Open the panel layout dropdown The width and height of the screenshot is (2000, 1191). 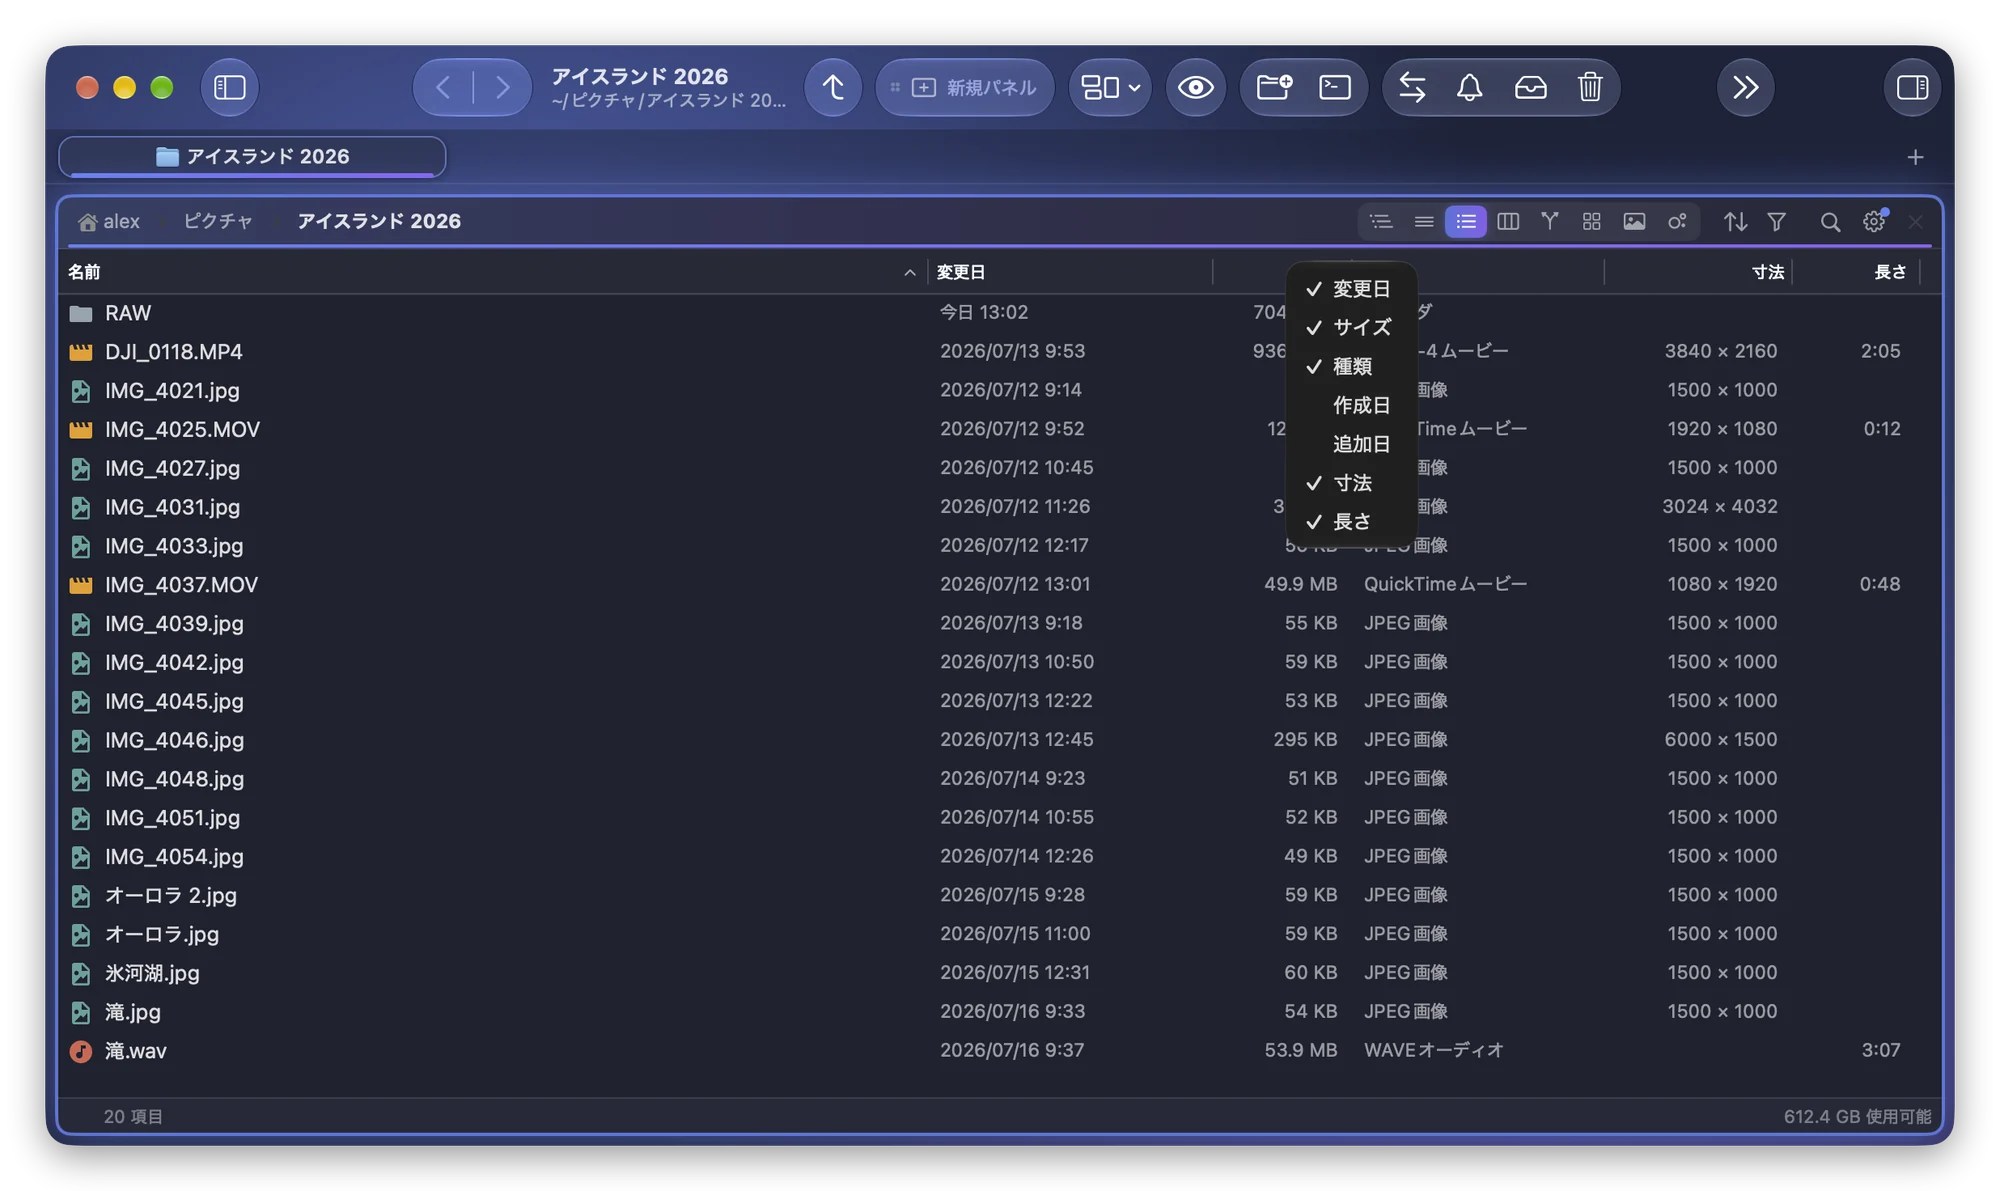click(x=1110, y=88)
